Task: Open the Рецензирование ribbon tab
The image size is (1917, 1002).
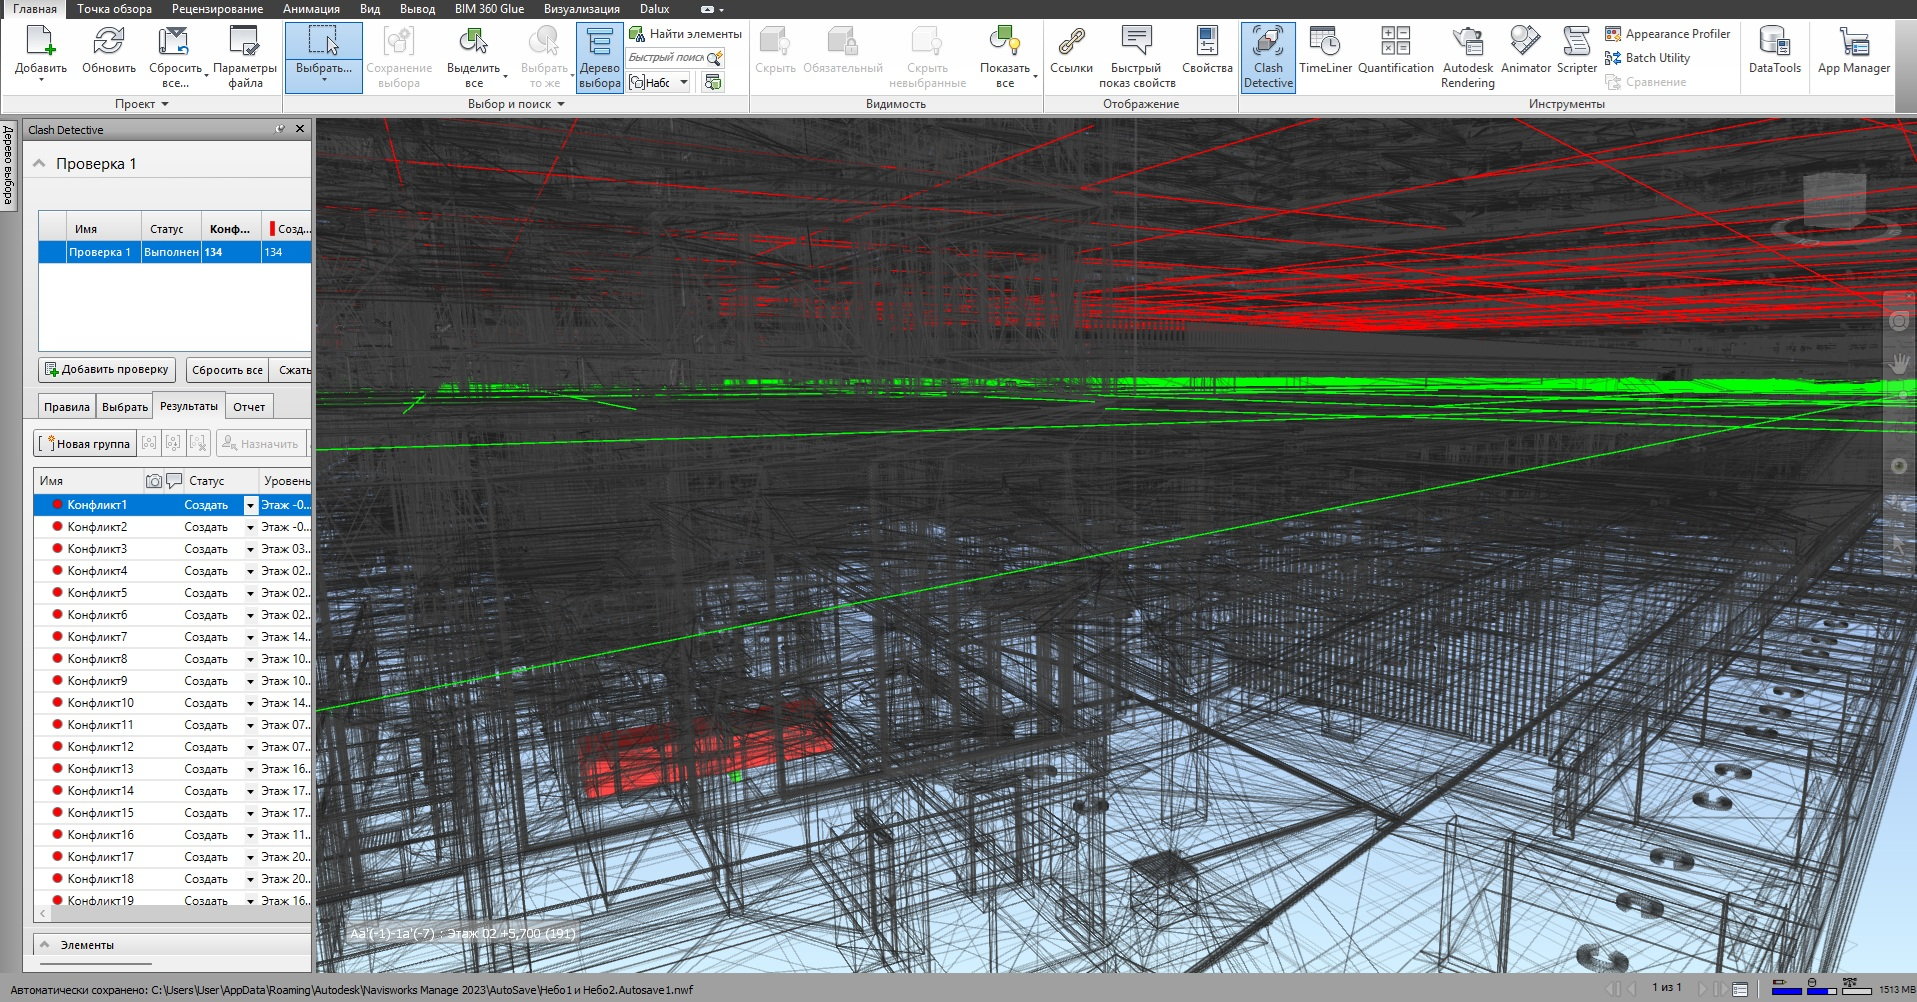Action: pos(217,9)
